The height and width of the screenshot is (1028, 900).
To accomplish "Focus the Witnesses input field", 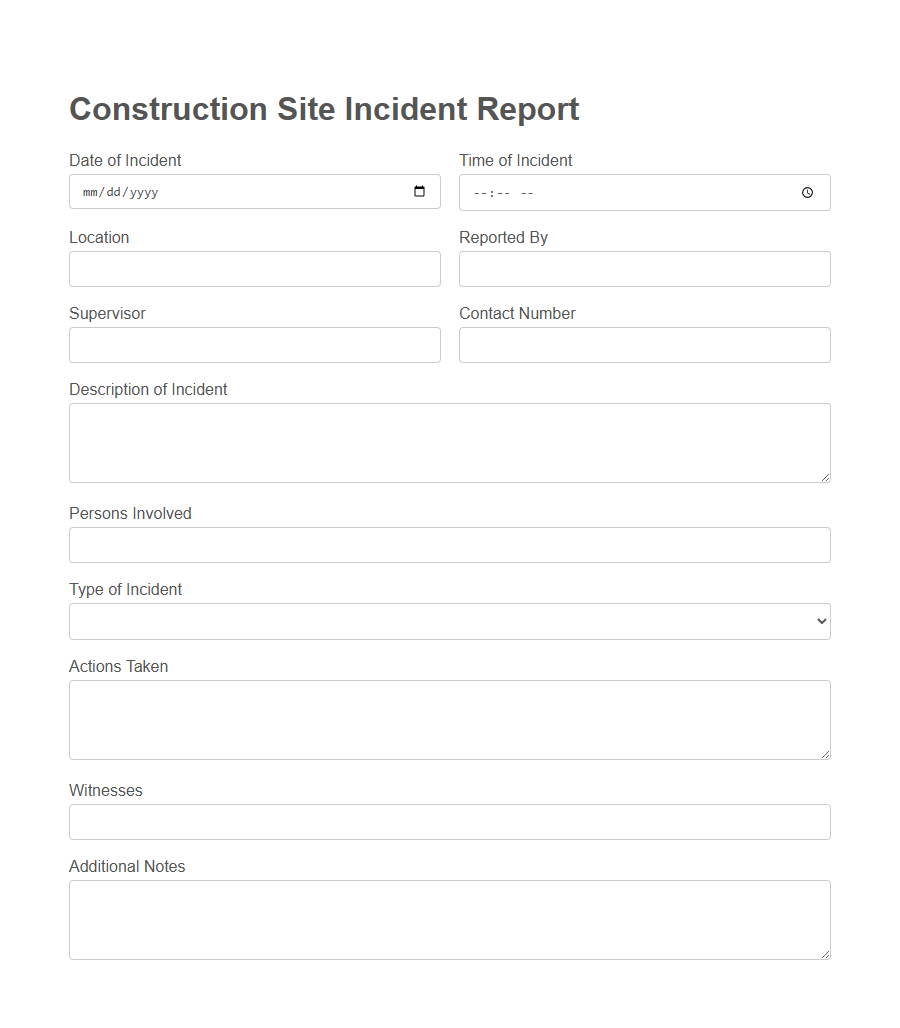I will [449, 821].
